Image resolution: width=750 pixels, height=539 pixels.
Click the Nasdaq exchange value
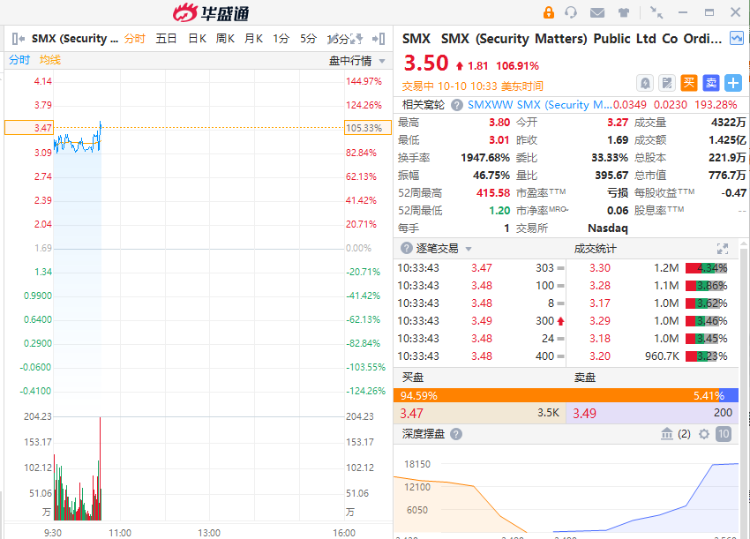[607, 228]
